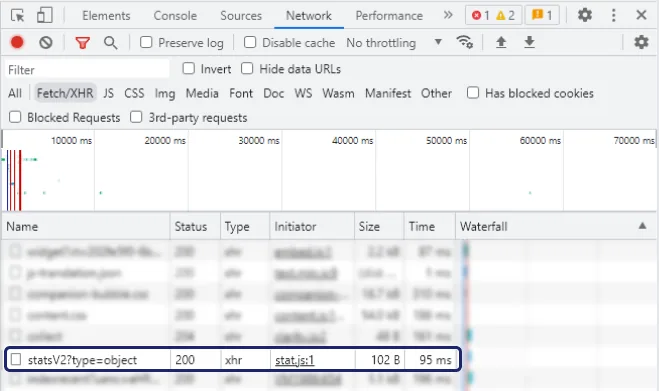Filter requests by CSS type

134,93
